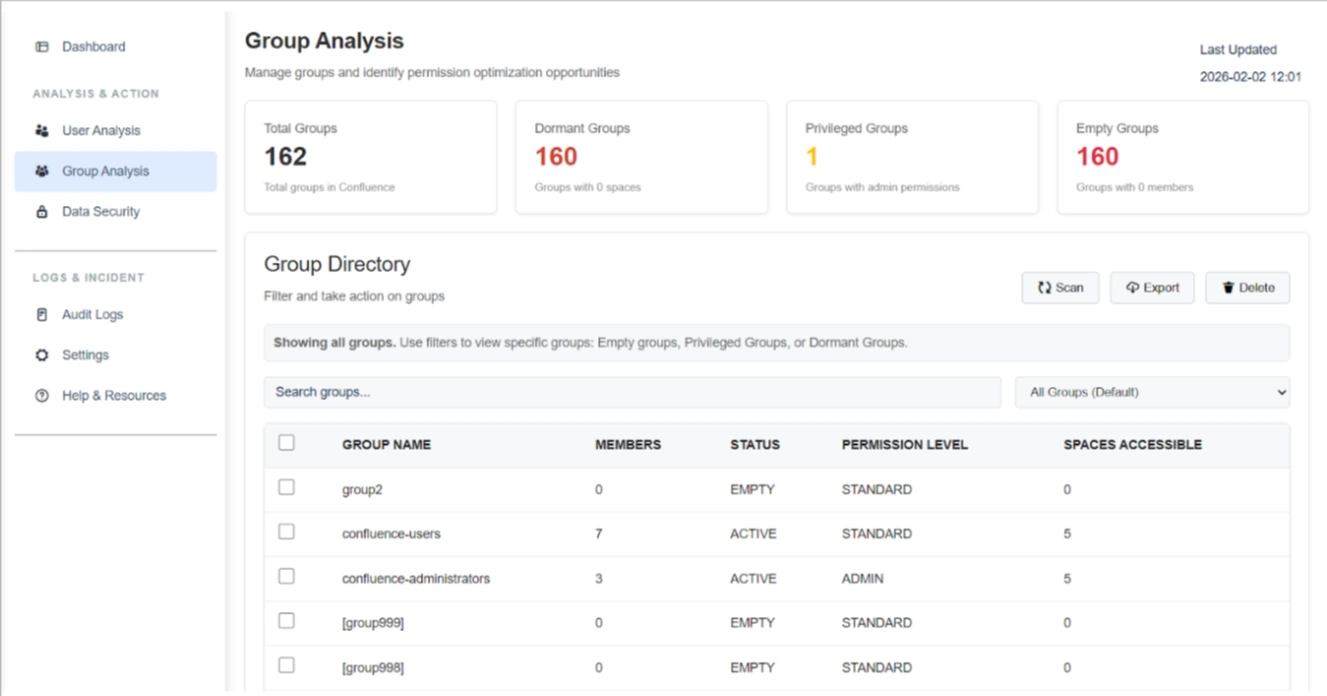Select the checkbox for confluence-administrators
Screen dimensions: 1327x696
click(x=288, y=578)
